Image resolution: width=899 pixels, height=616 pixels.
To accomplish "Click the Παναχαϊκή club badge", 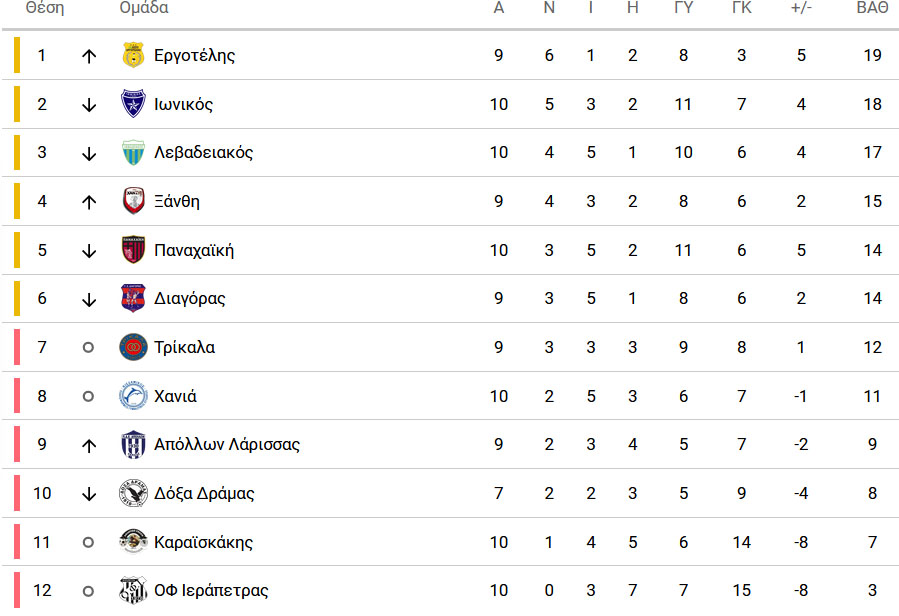I will click(x=133, y=250).
